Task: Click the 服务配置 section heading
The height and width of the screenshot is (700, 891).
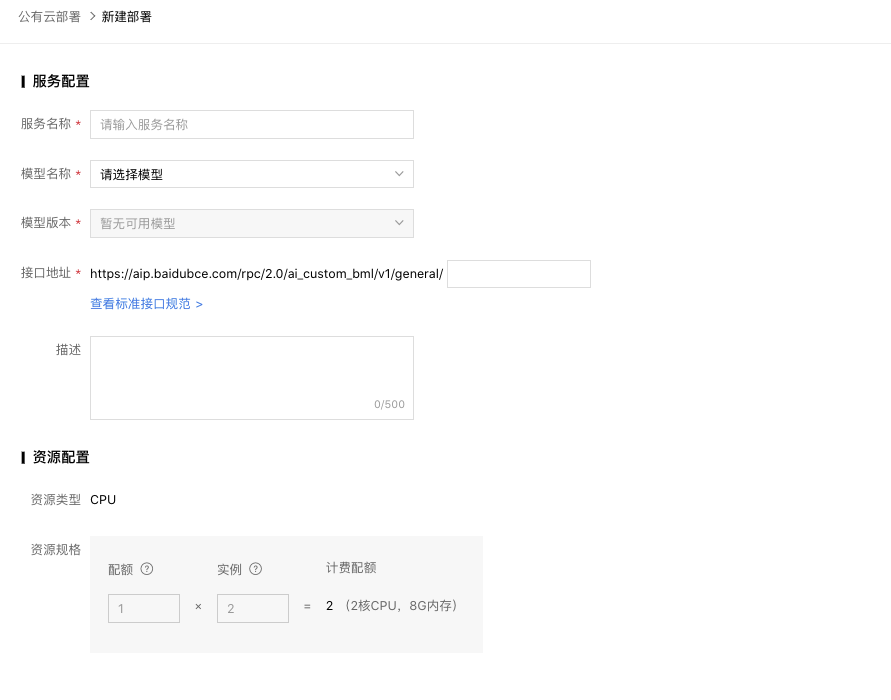Action: point(60,81)
